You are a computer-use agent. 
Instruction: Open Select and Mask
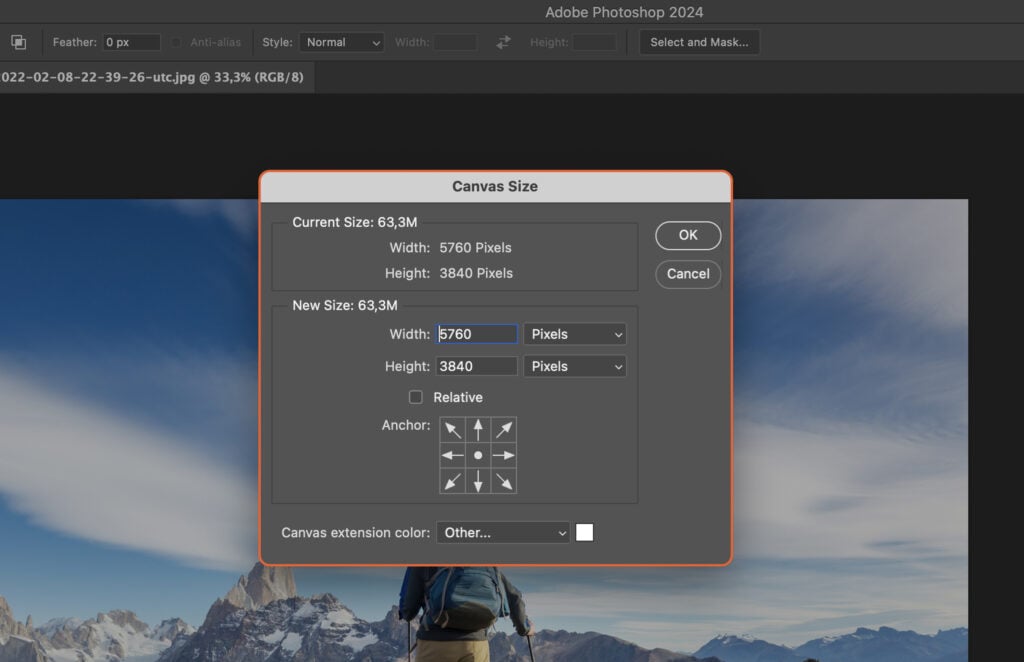coord(699,42)
